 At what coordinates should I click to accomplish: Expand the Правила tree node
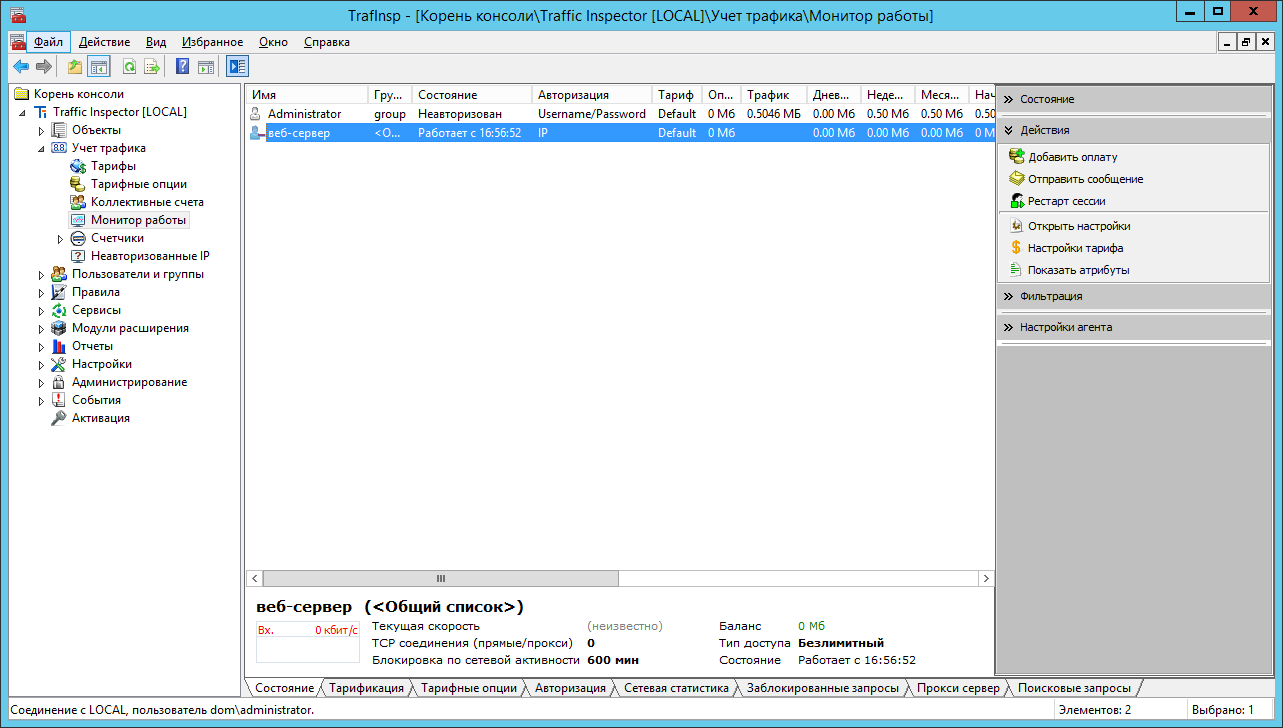tap(41, 293)
